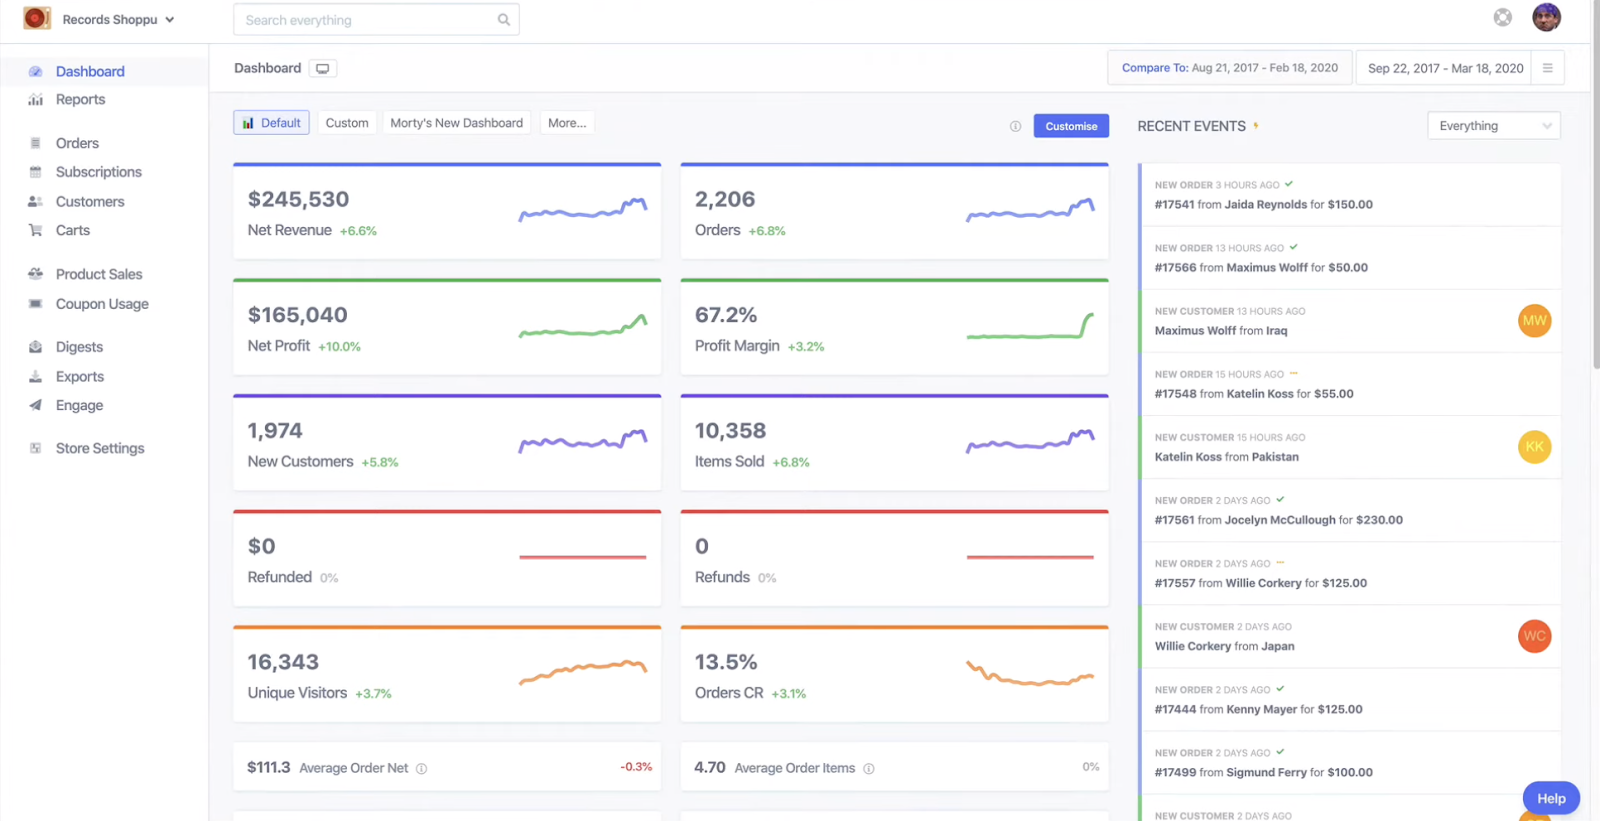
Task: Click the Customise button
Action: pyautogui.click(x=1071, y=126)
